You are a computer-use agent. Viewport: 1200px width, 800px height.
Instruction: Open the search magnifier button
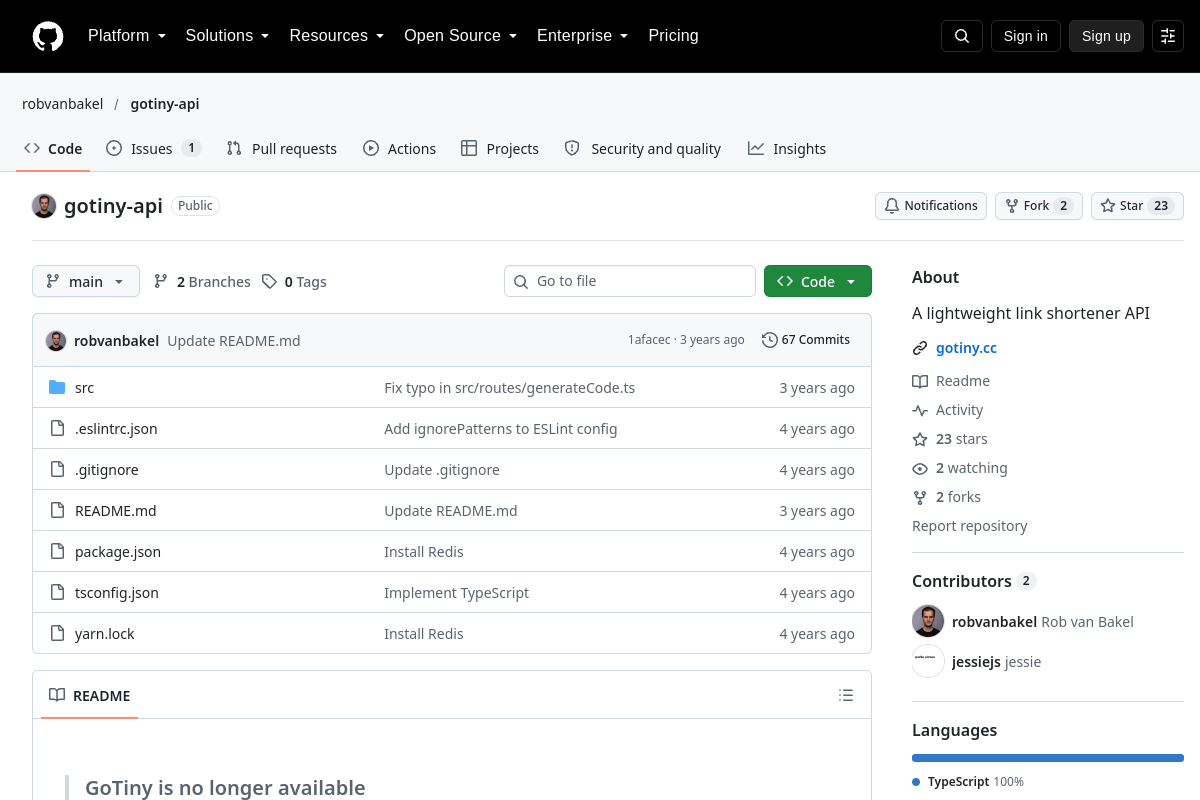pos(962,36)
